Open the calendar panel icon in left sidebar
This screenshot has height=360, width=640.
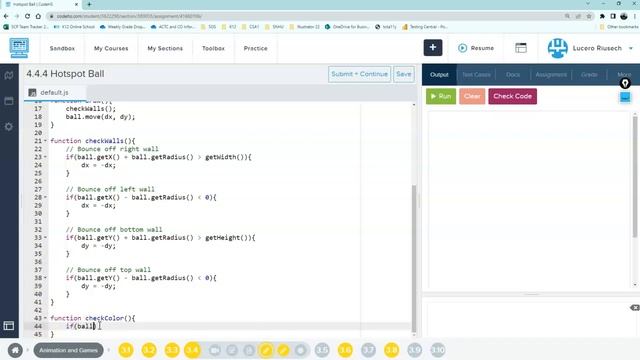(9, 101)
